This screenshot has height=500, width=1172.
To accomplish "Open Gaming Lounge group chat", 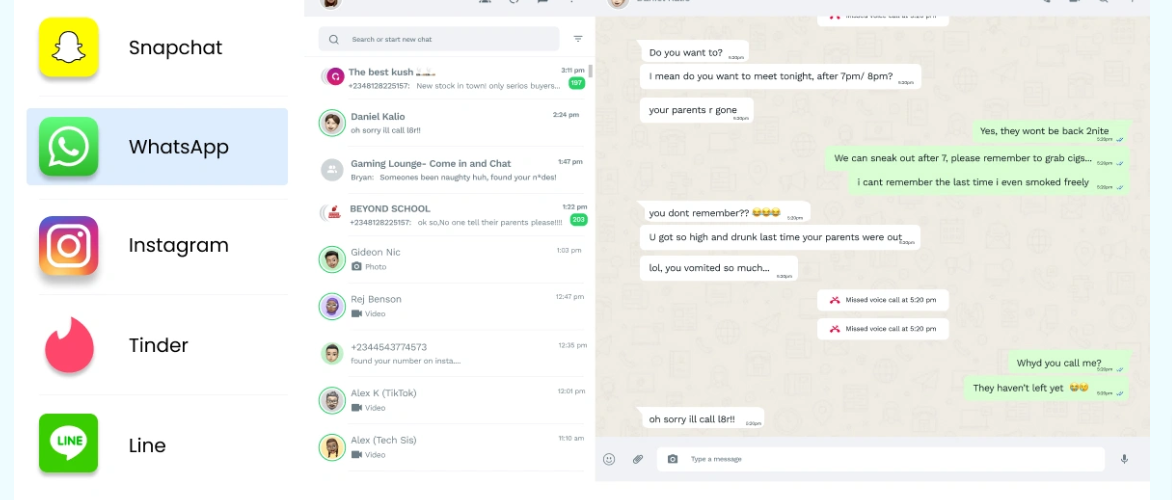I will pos(450,170).
